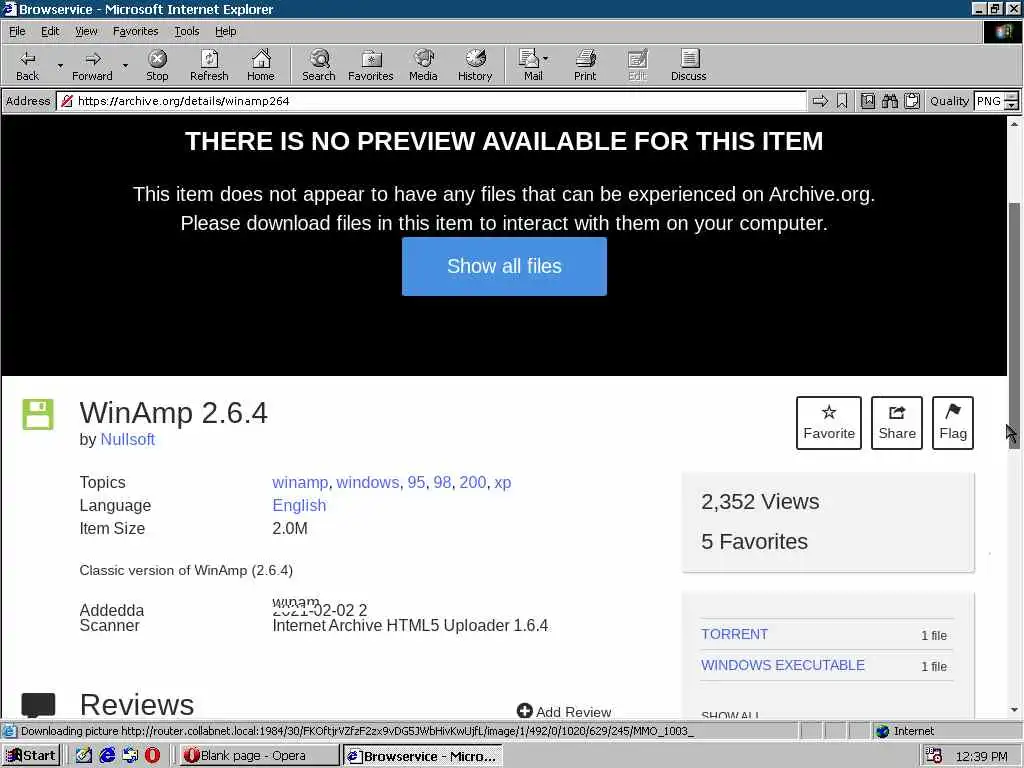Viewport: 1024px width, 768px height.
Task: Click the Go arrow beside address bar
Action: point(820,101)
